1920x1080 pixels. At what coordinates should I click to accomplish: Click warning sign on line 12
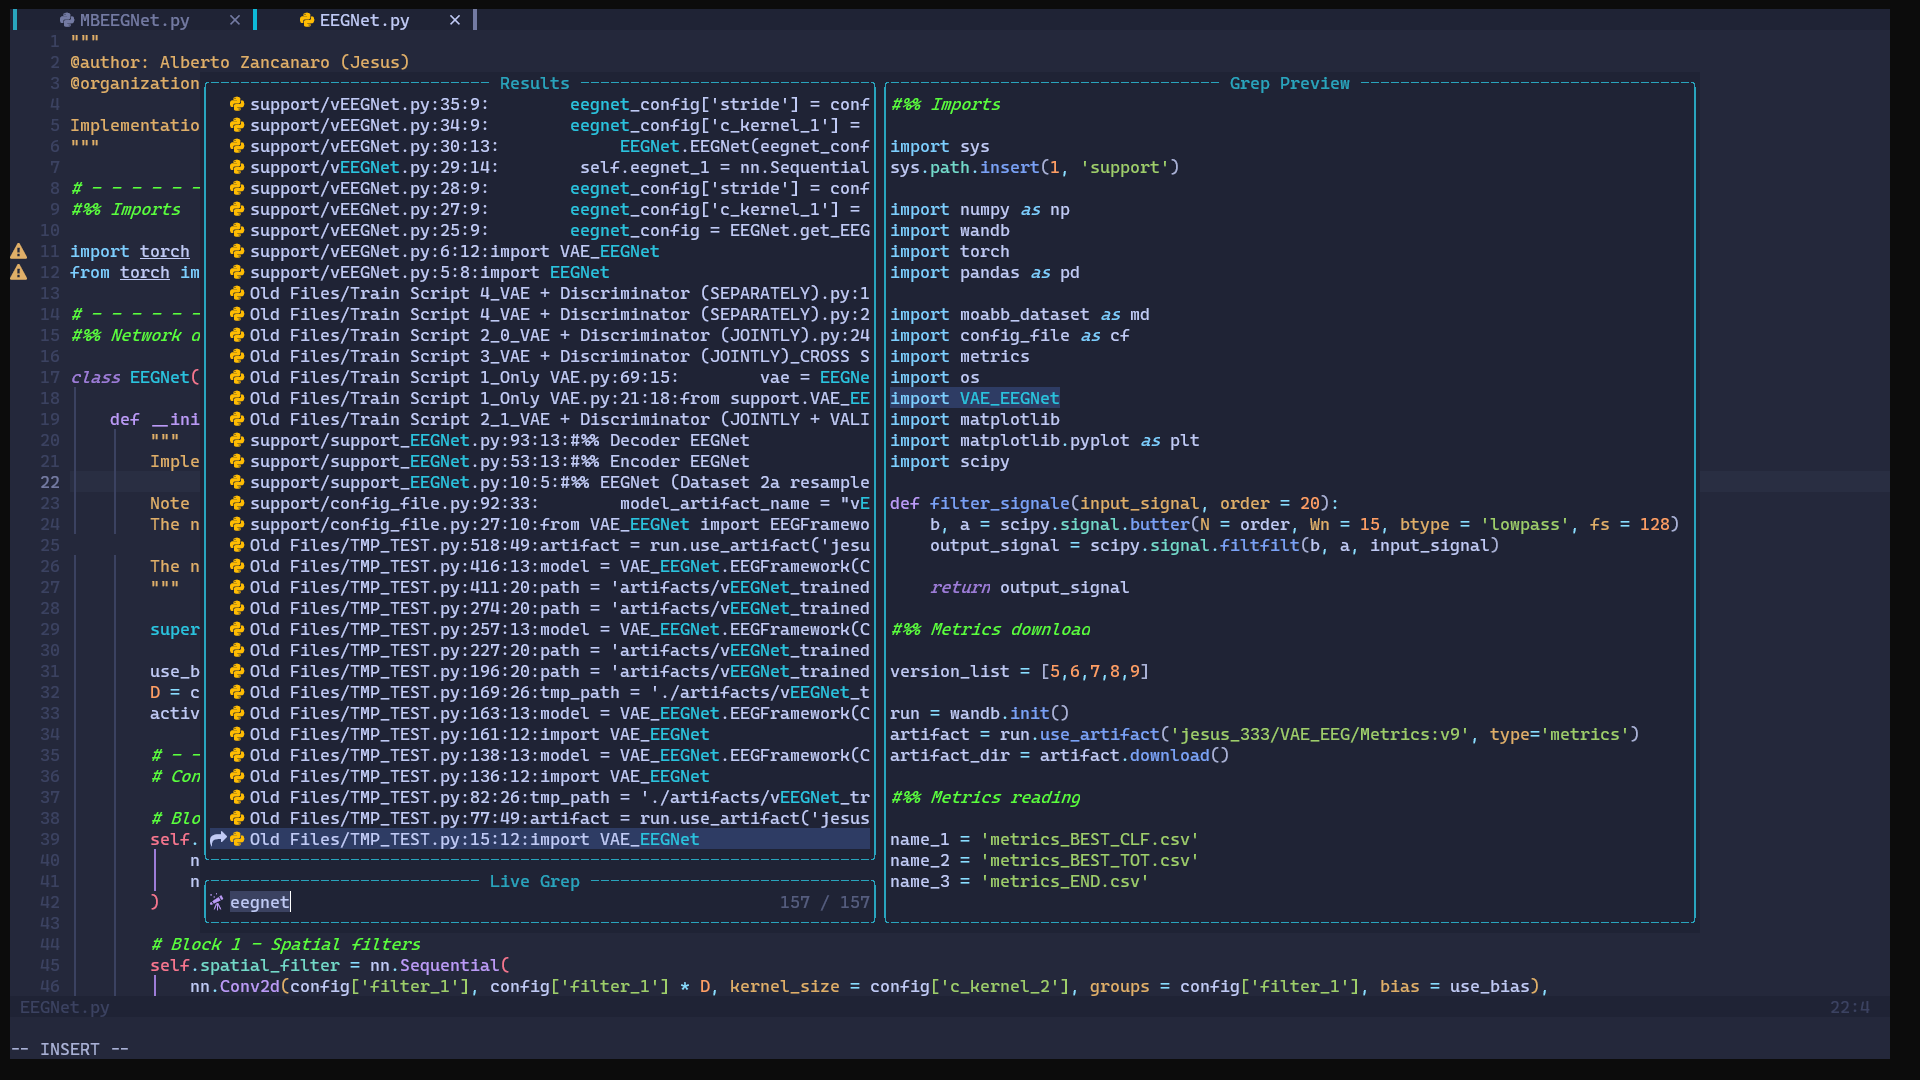(x=19, y=272)
